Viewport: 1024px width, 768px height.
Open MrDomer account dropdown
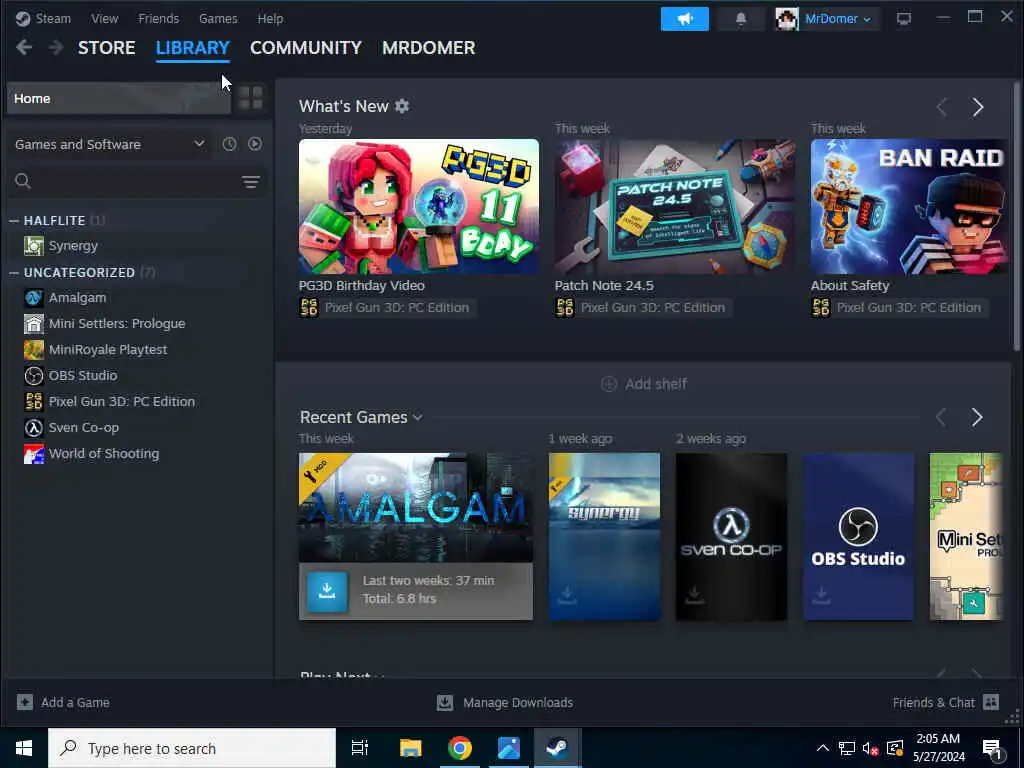[838, 19]
